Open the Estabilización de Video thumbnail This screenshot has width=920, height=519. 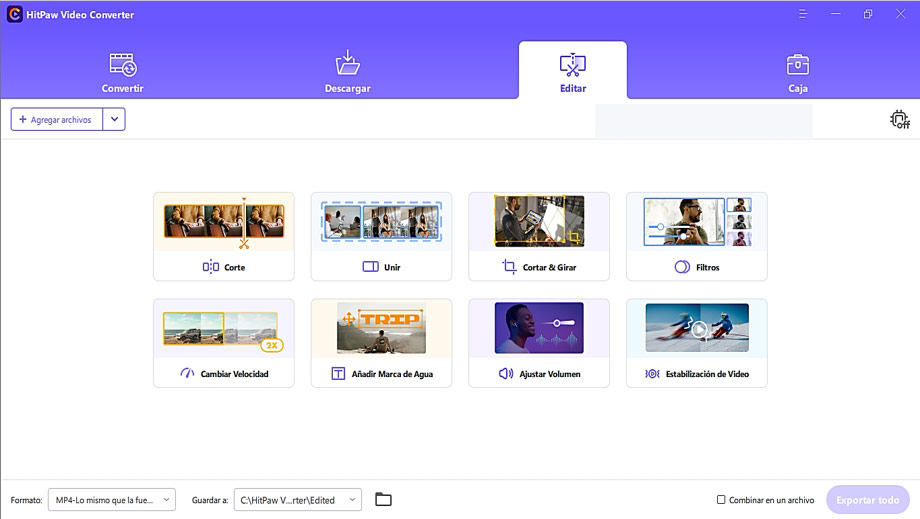click(x=696, y=328)
